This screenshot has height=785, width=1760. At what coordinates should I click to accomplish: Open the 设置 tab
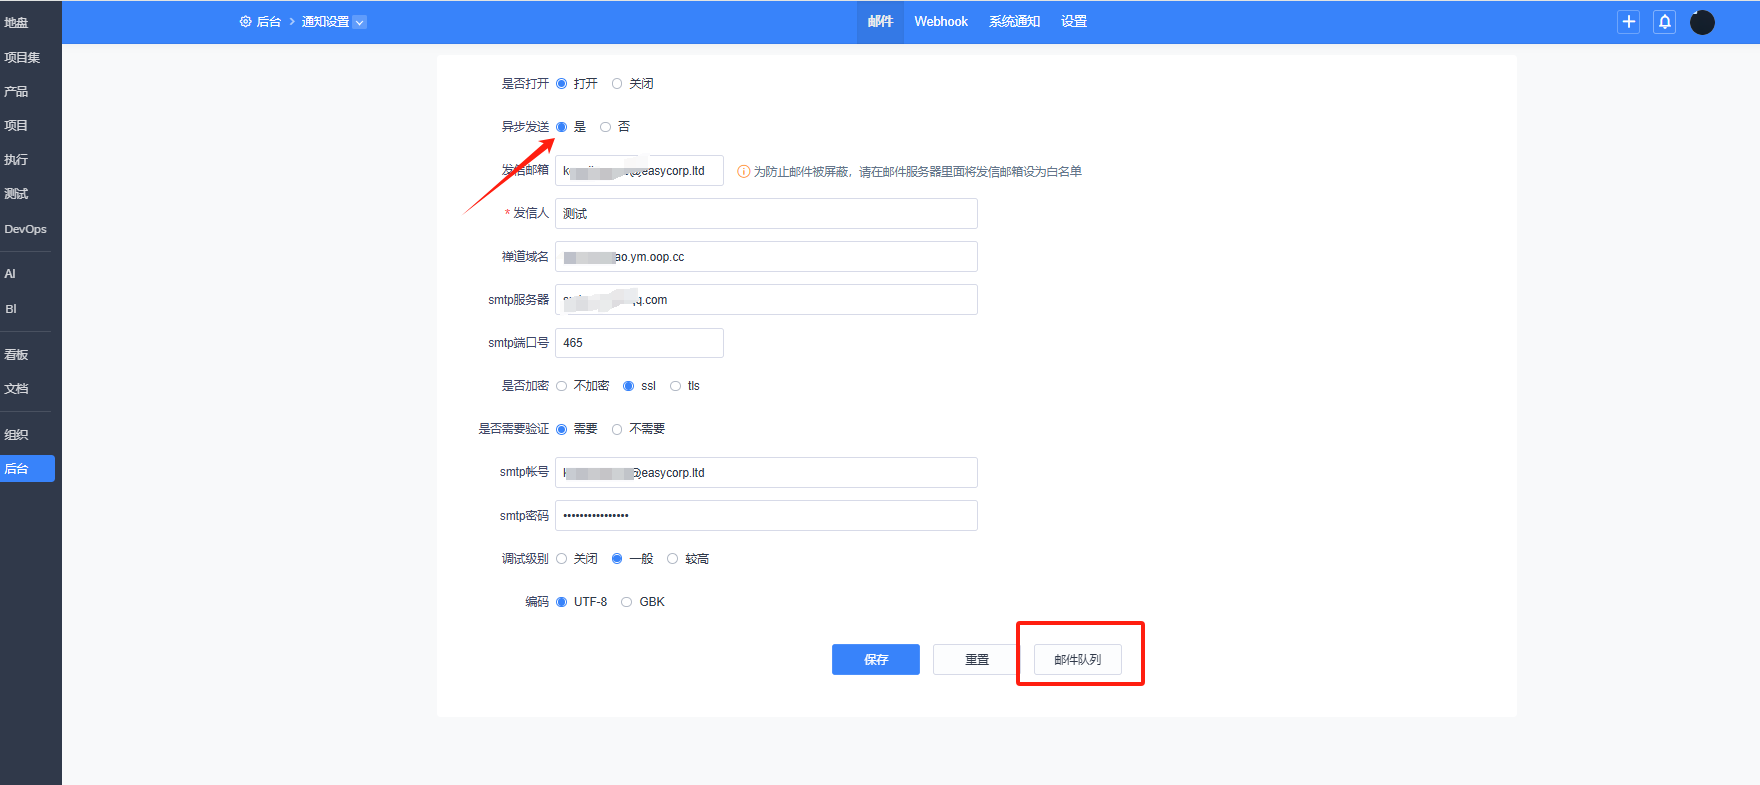click(x=1074, y=22)
